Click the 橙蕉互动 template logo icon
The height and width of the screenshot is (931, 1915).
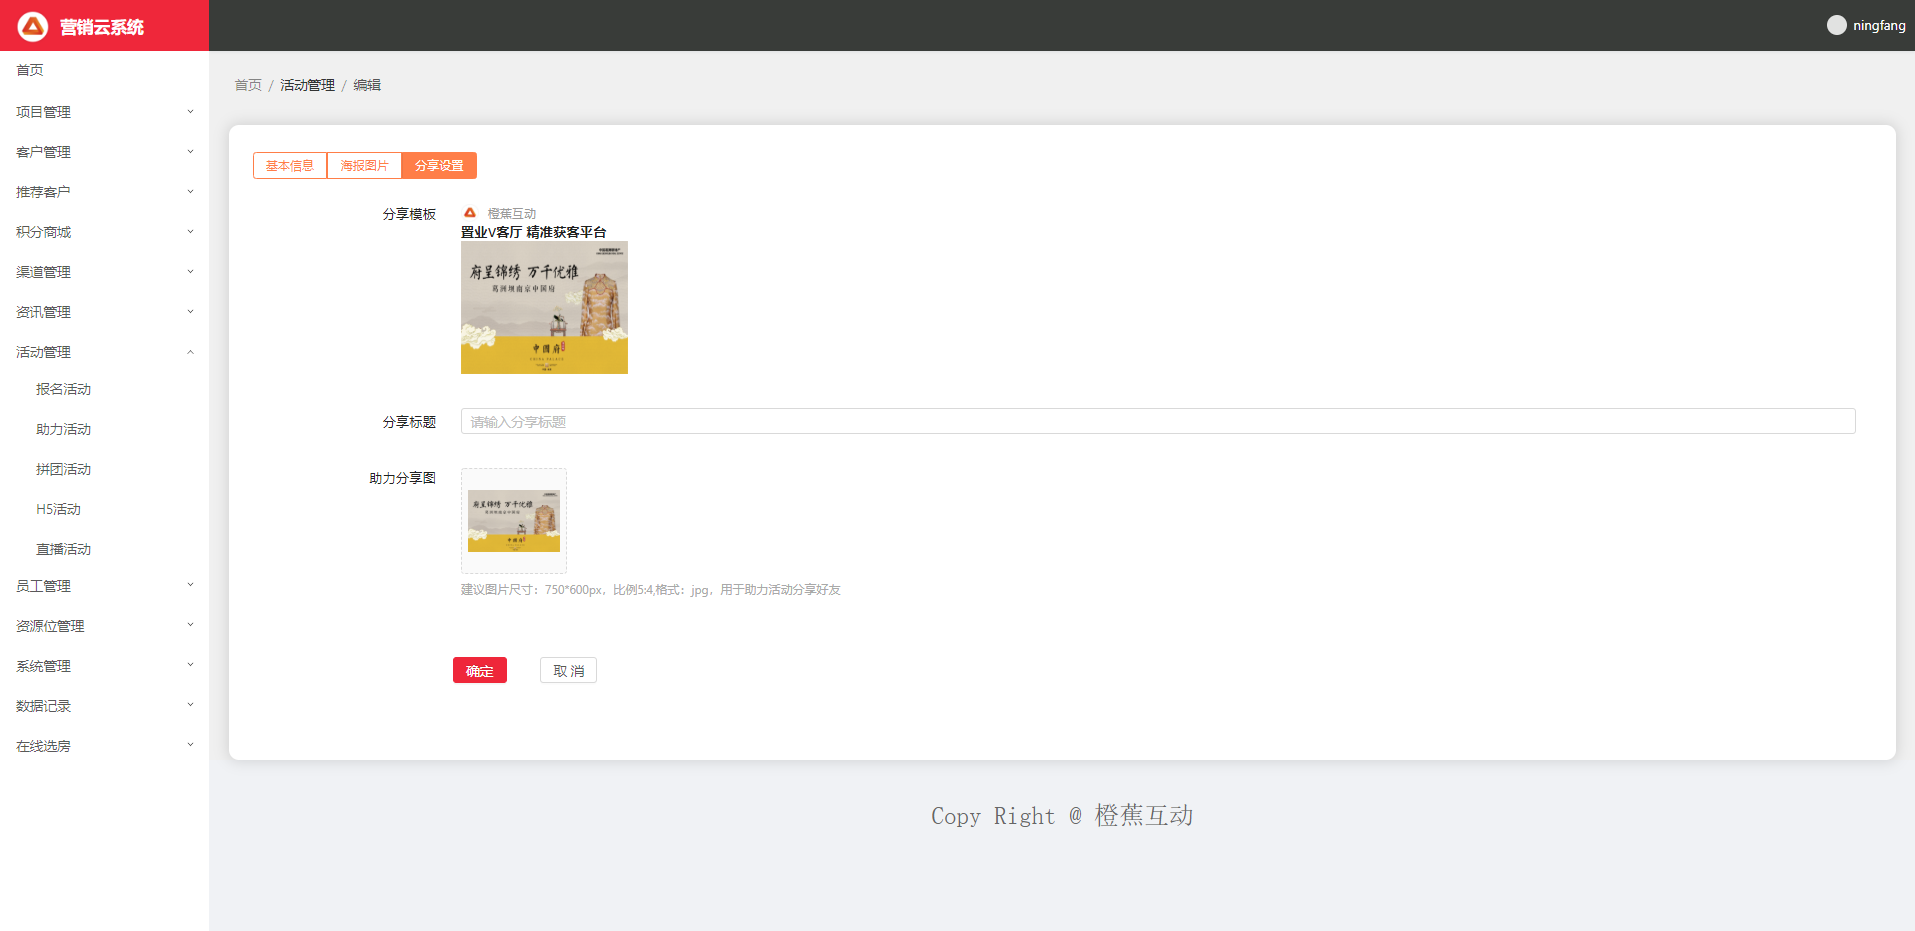click(x=470, y=213)
